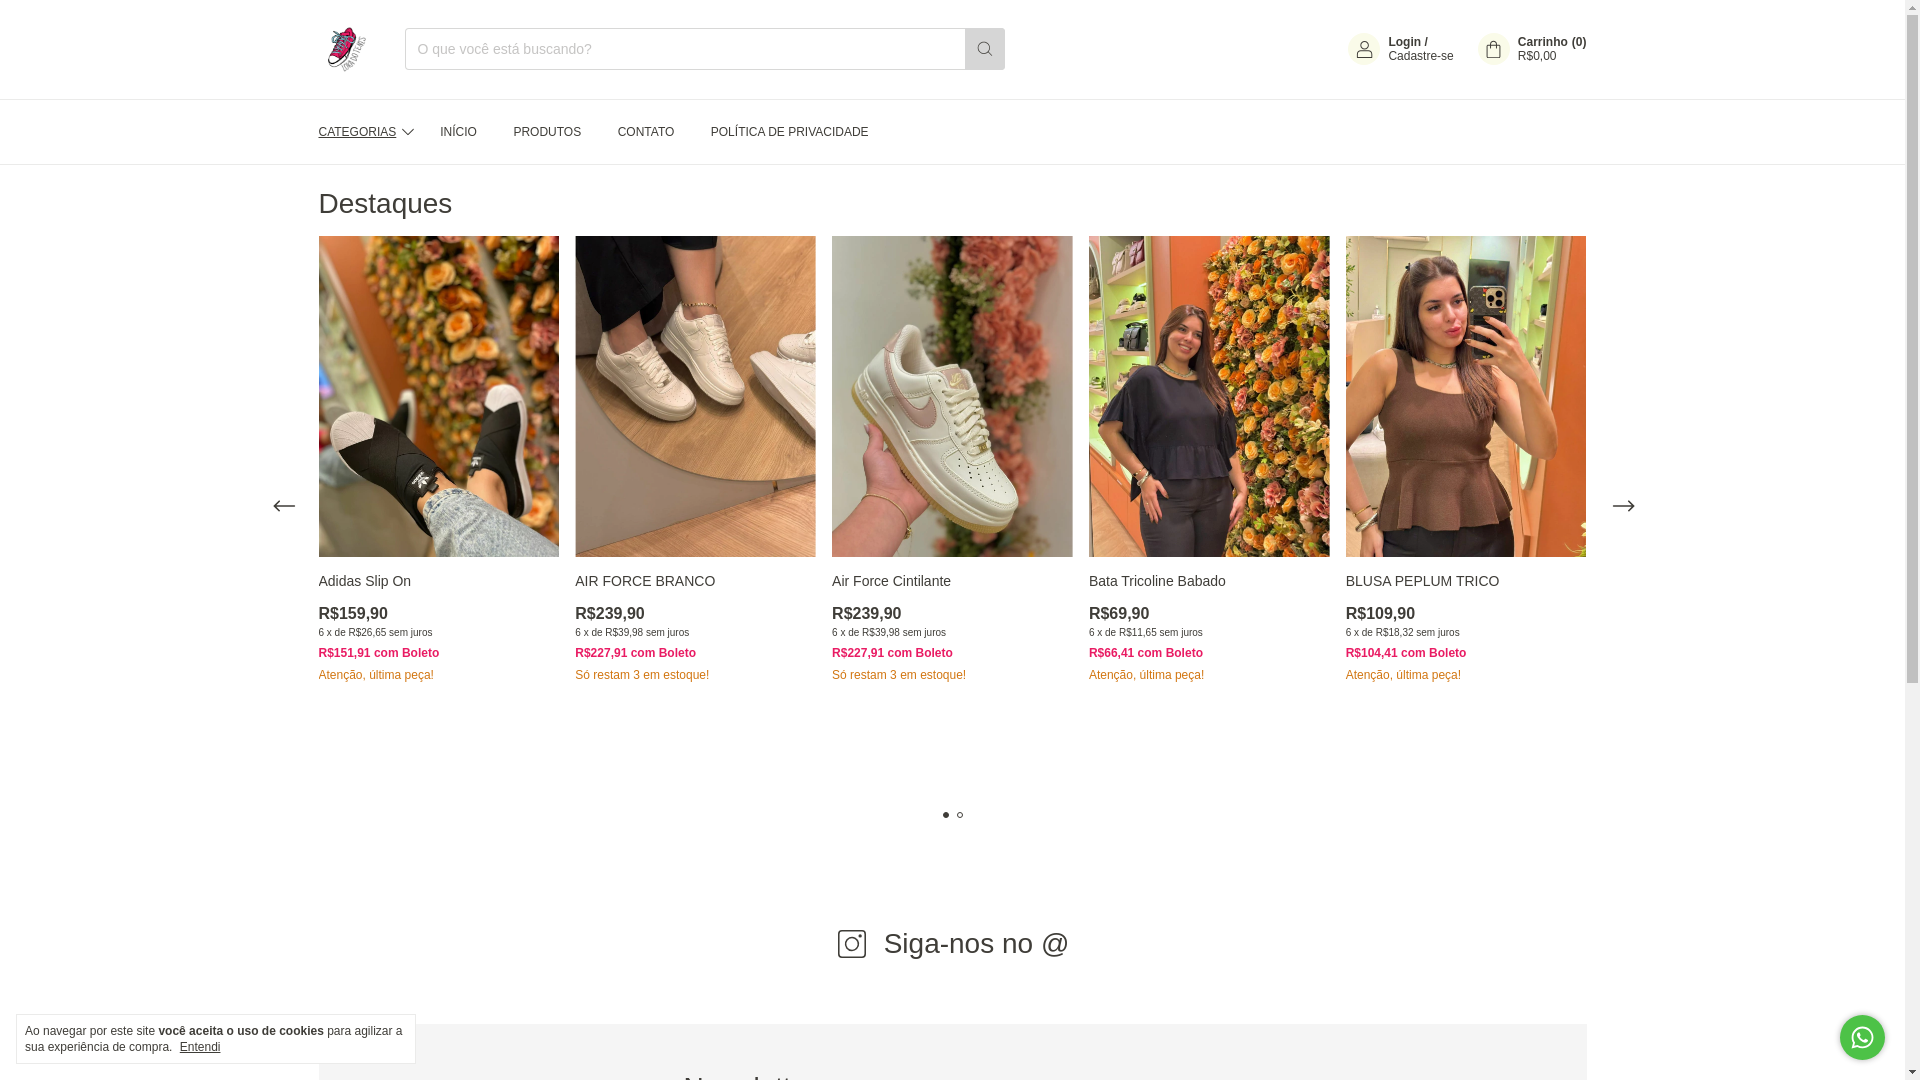The image size is (1920, 1080).
Task: Click 6 x de R$18,32 sem juros
Action: click(x=1403, y=633)
